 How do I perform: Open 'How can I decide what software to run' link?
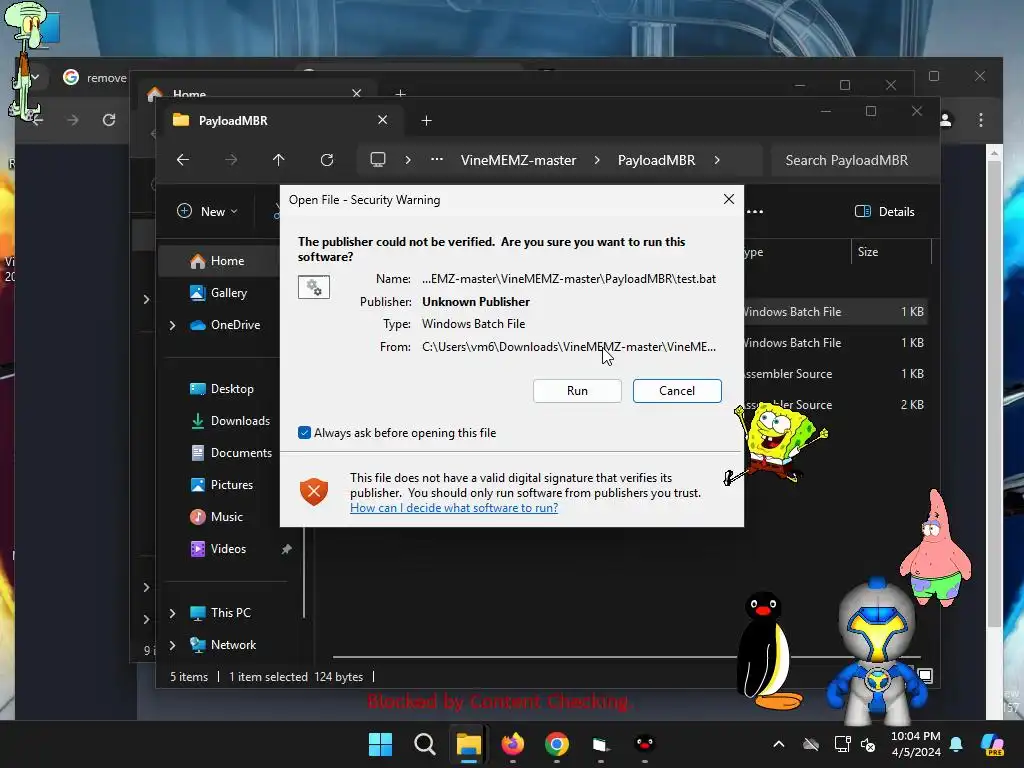(454, 508)
